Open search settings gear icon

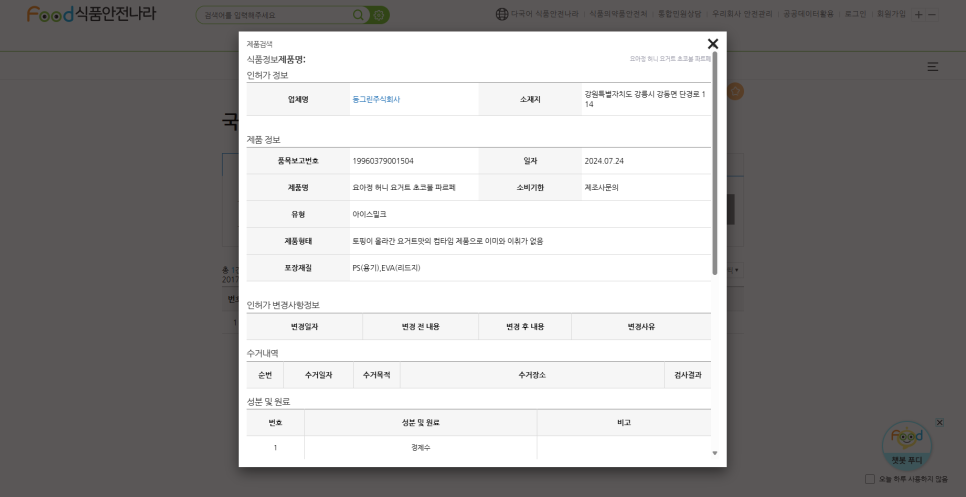click(378, 15)
